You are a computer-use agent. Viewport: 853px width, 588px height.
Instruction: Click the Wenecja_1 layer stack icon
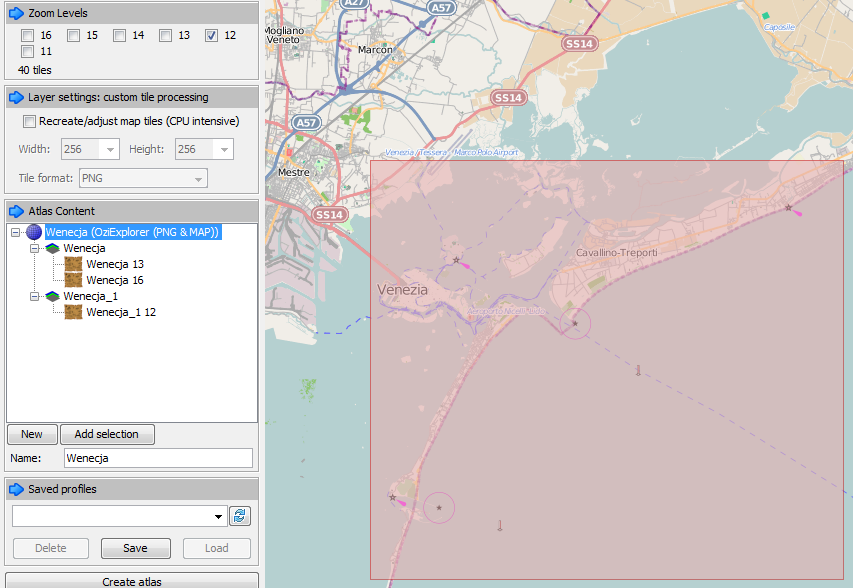point(52,296)
